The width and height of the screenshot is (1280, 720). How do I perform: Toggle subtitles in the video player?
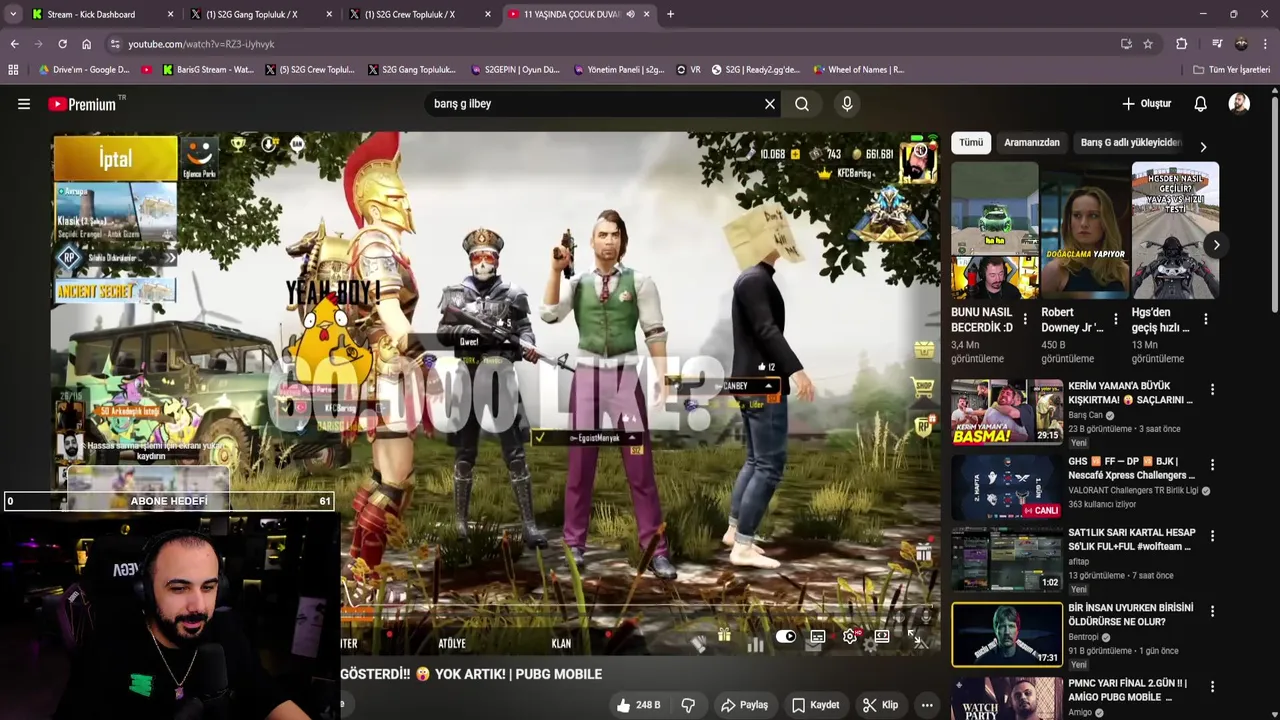coord(818,636)
